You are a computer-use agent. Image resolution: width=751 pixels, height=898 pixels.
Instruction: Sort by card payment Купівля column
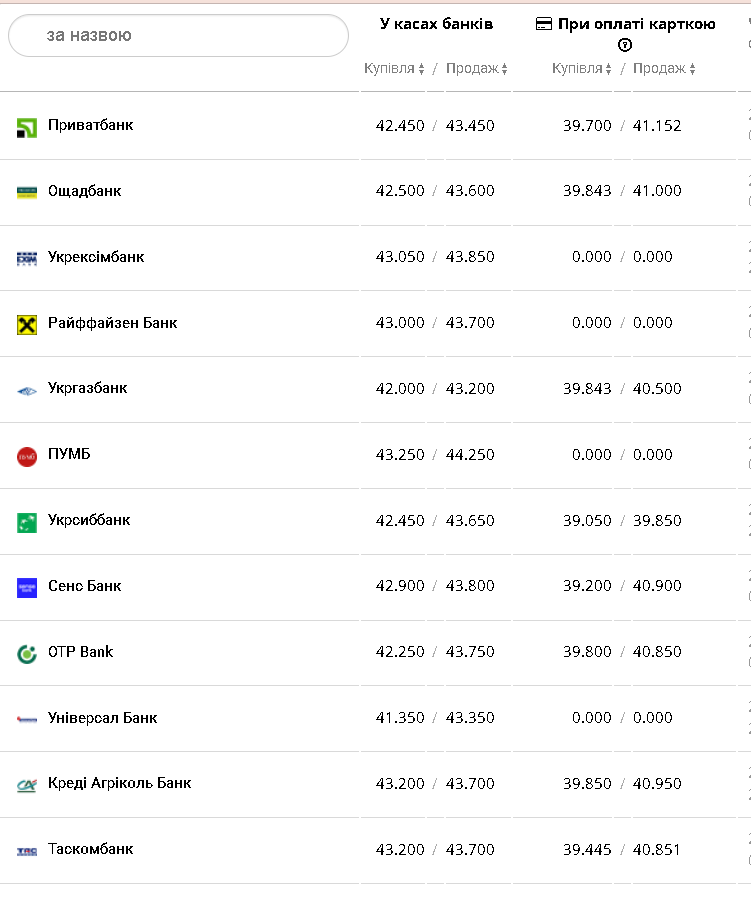point(582,69)
